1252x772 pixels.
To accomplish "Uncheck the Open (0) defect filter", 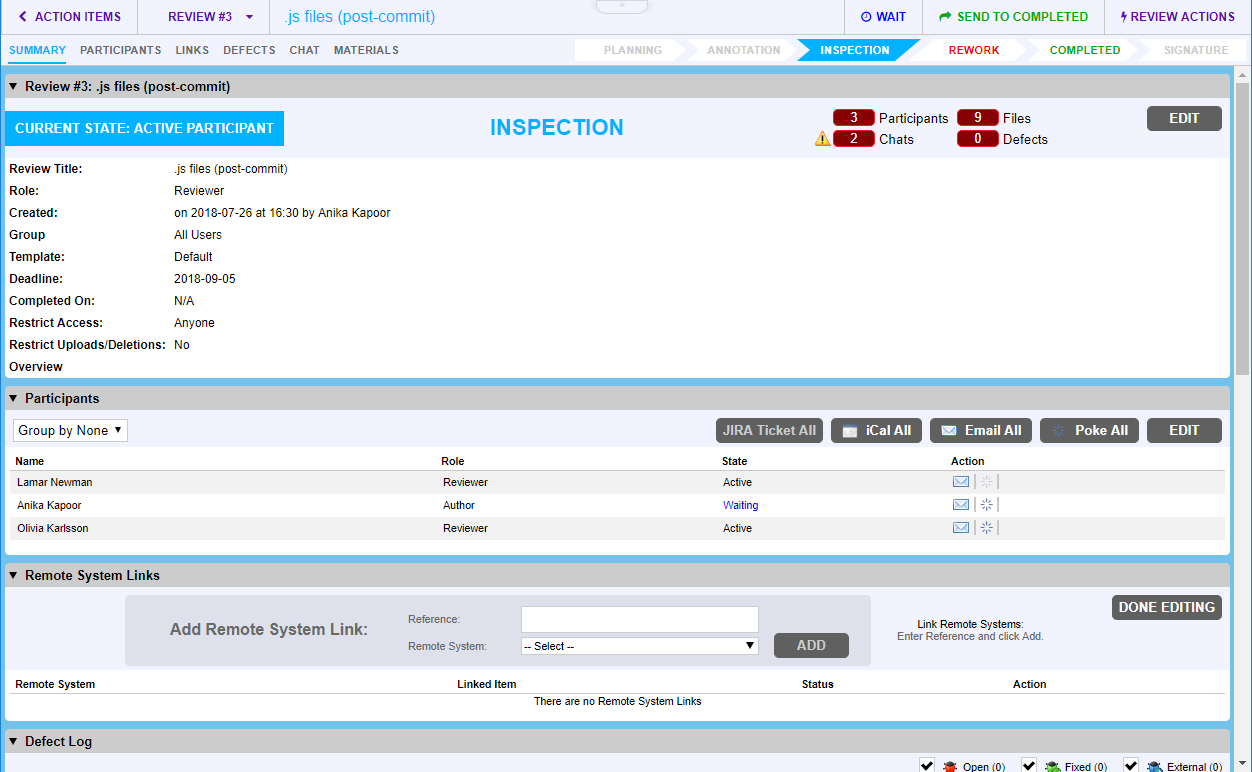I will (925, 765).
